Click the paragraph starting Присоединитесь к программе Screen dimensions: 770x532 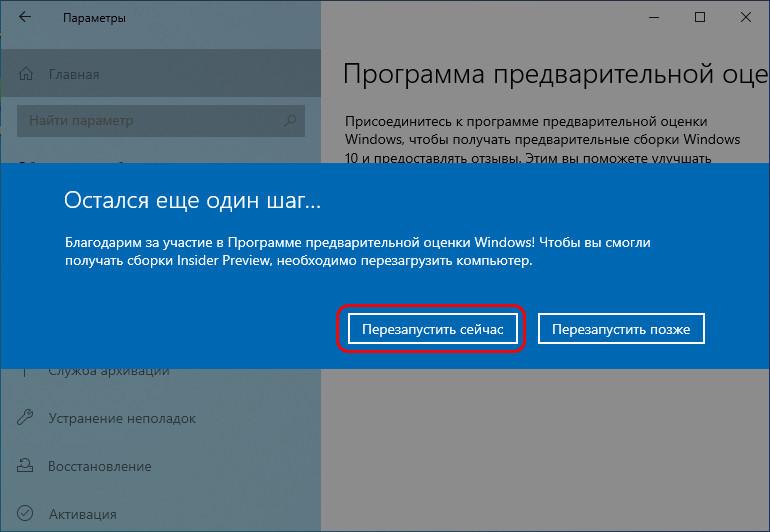[542, 140]
